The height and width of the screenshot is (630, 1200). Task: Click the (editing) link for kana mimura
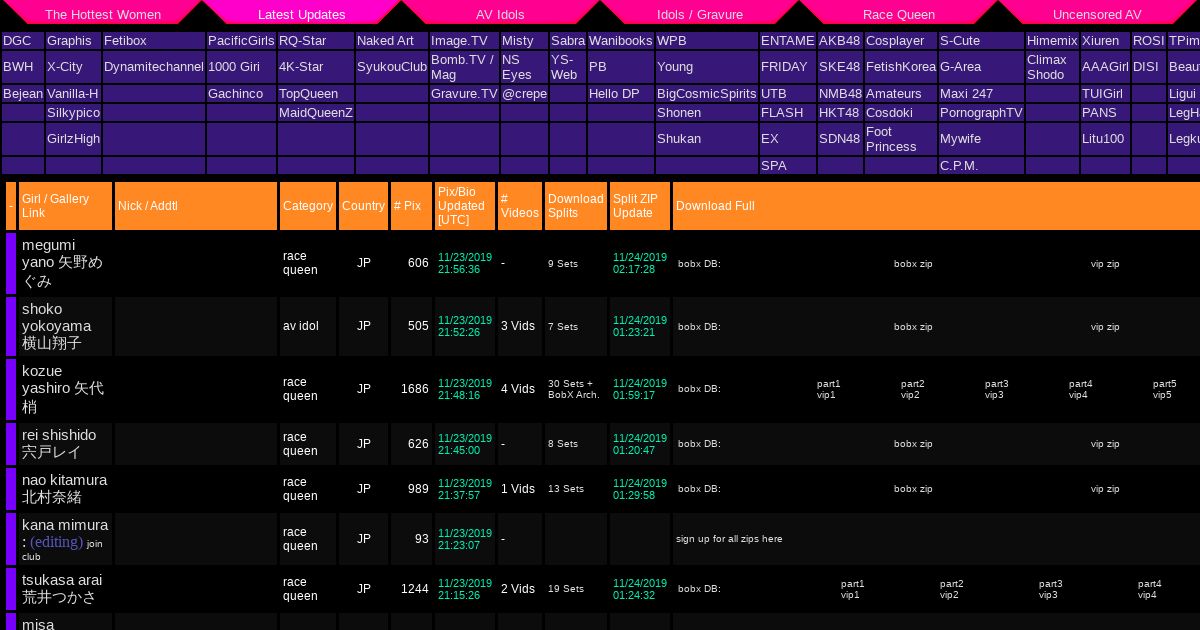tap(56, 542)
